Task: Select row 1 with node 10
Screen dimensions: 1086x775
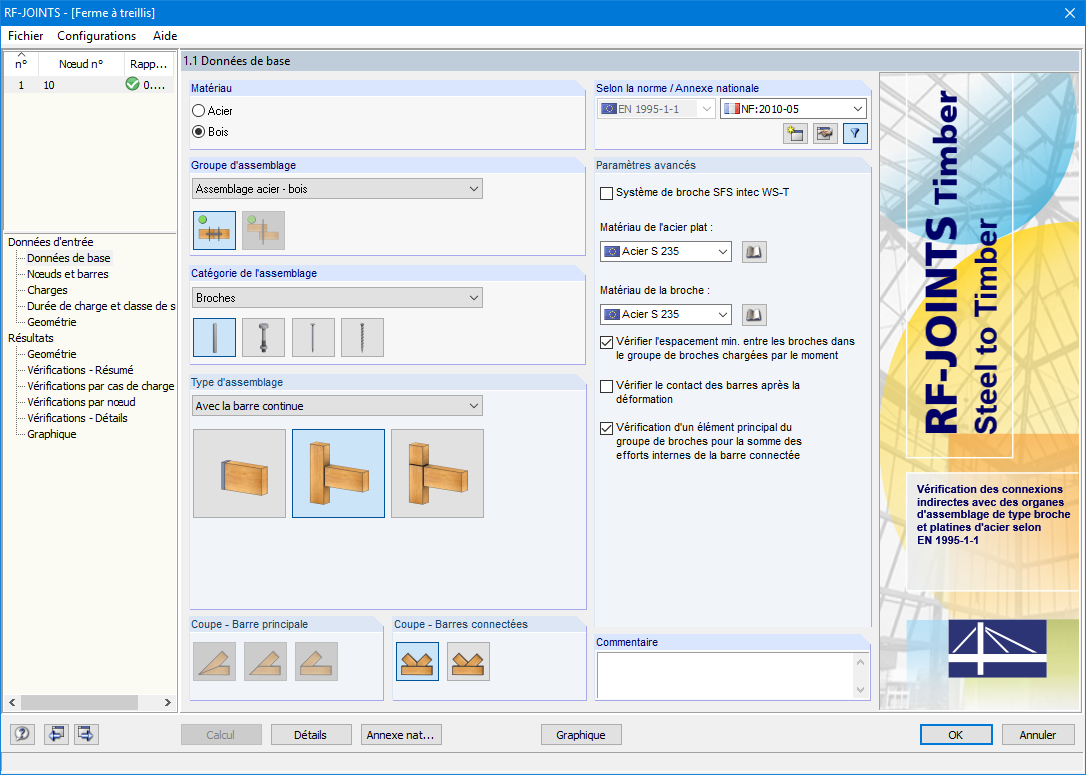Action: coord(90,84)
